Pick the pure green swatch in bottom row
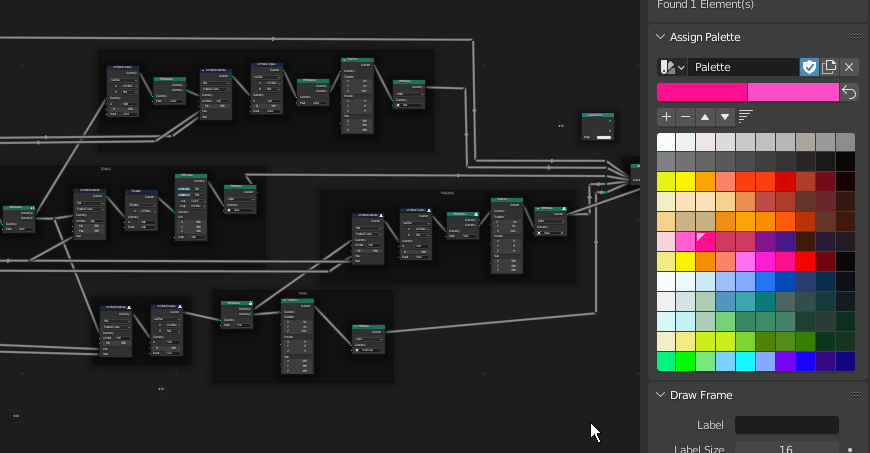 [x=686, y=361]
